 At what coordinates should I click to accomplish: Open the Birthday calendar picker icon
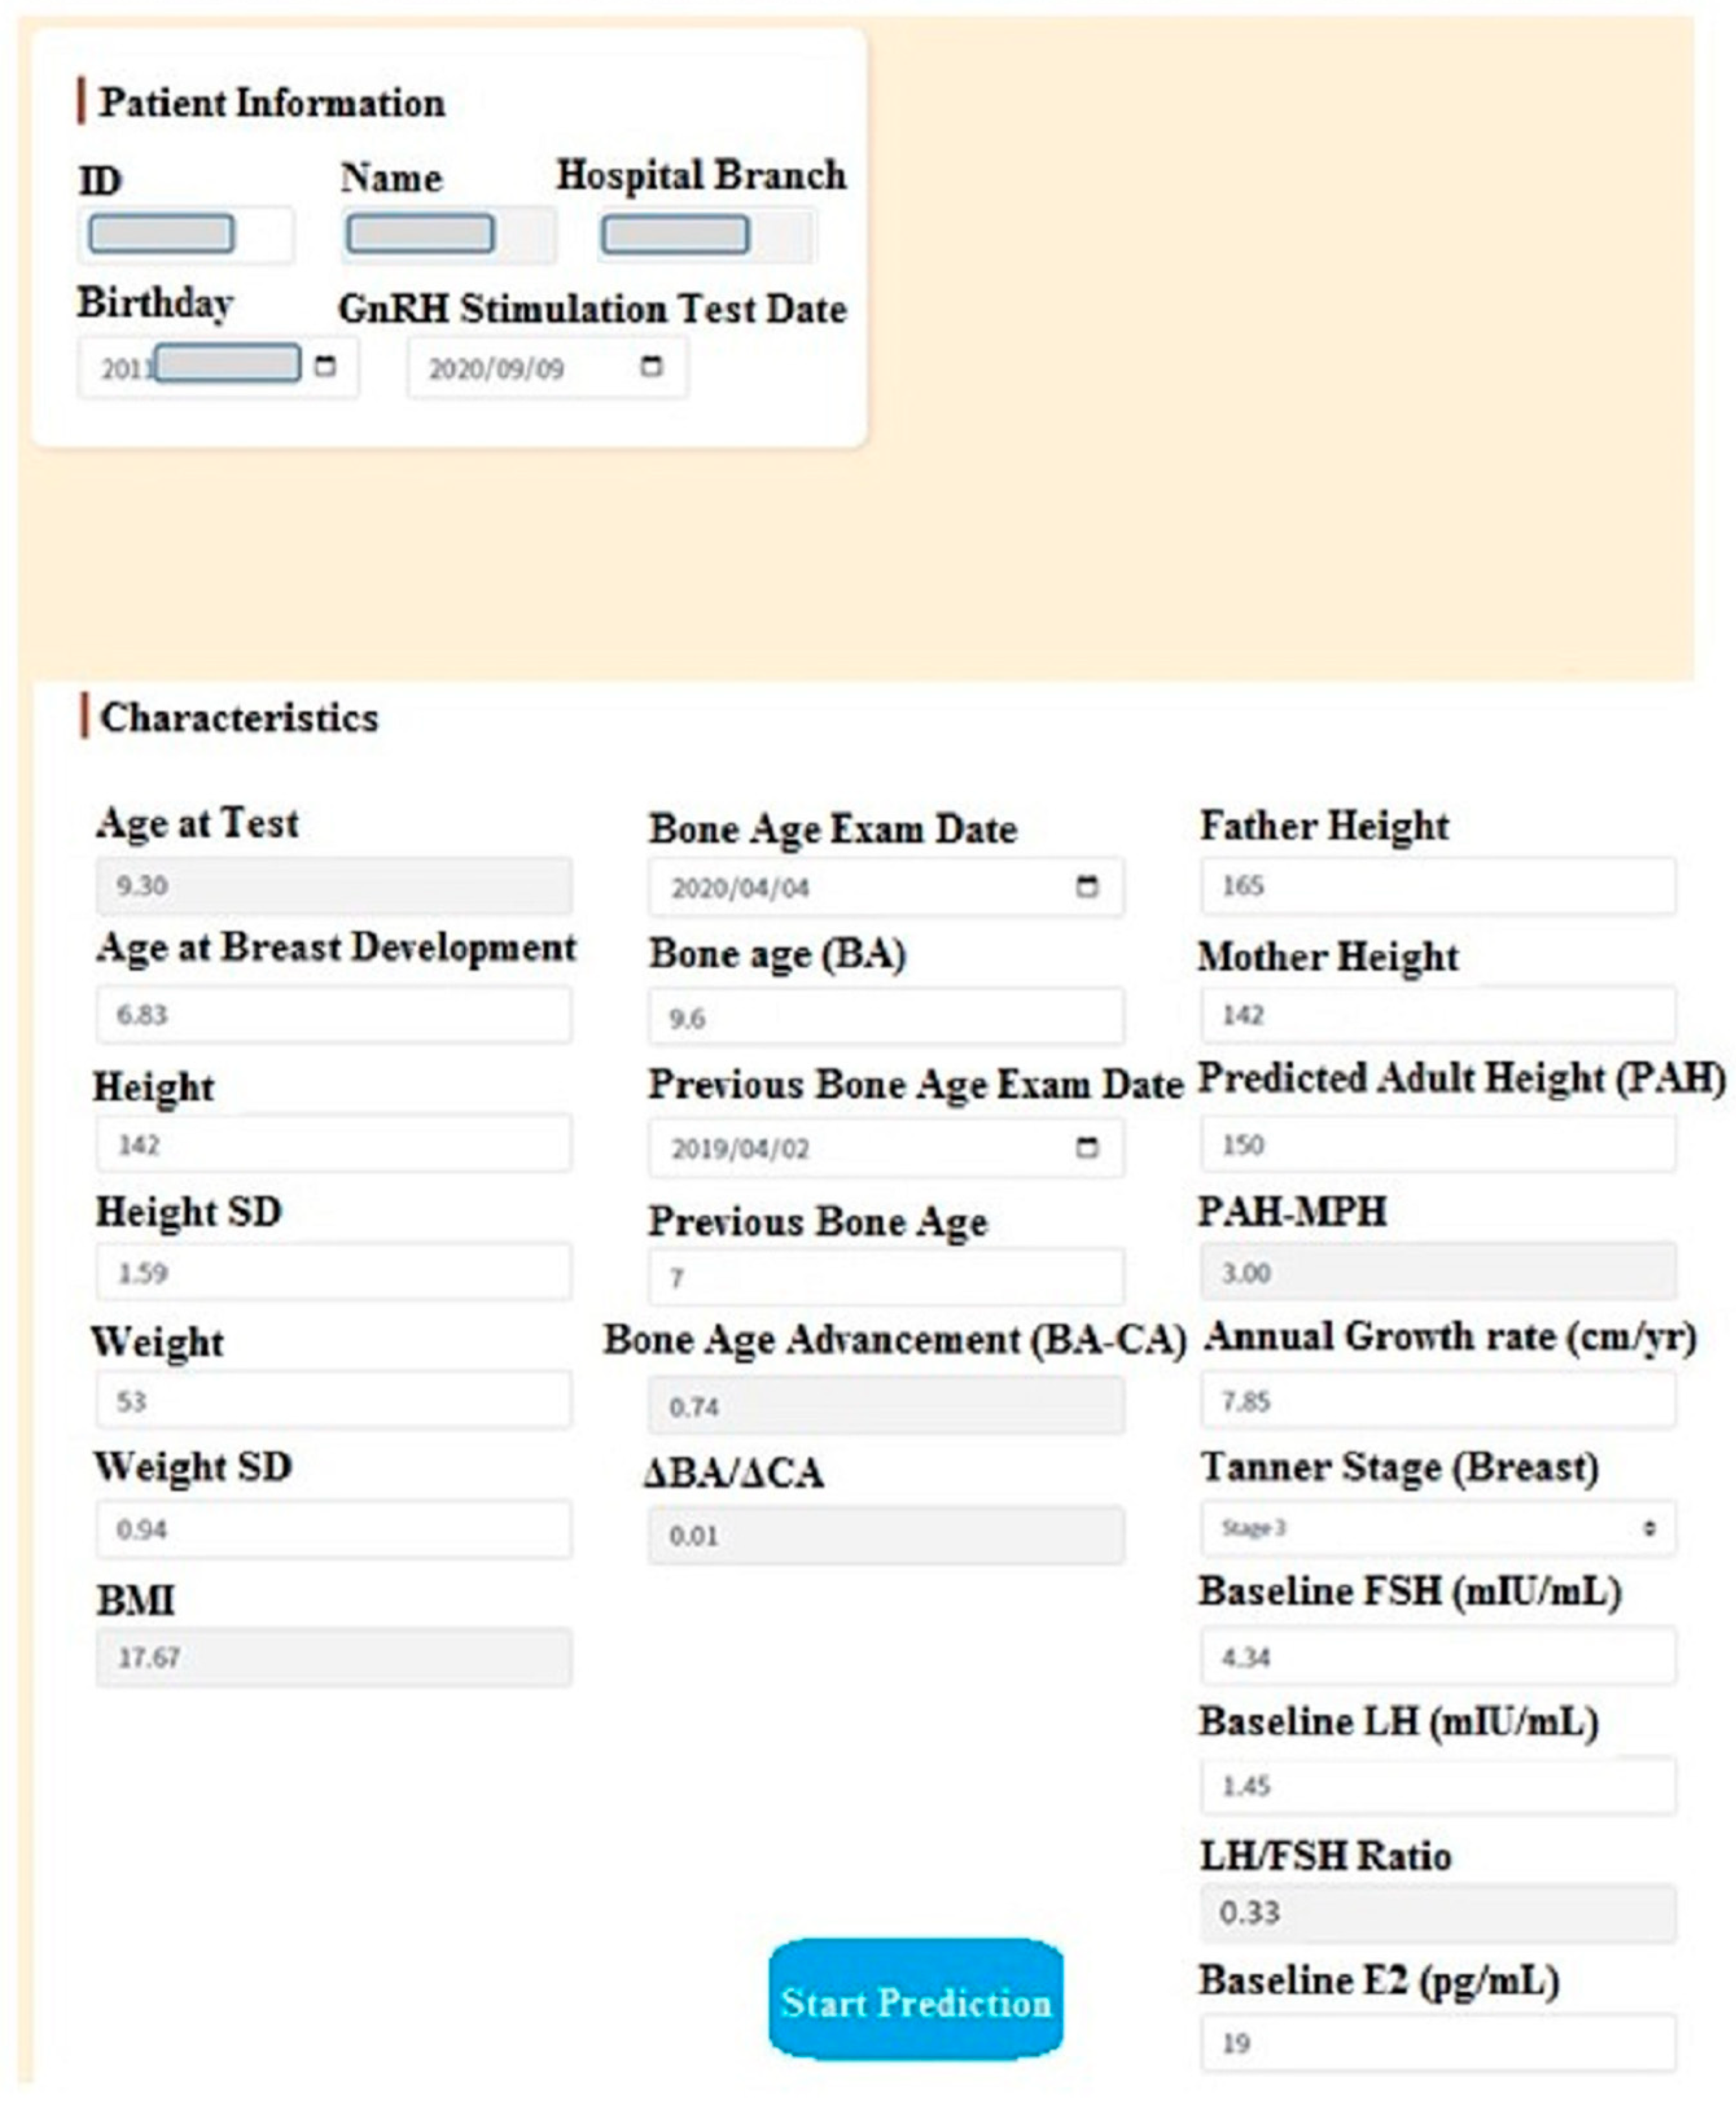[x=325, y=366]
